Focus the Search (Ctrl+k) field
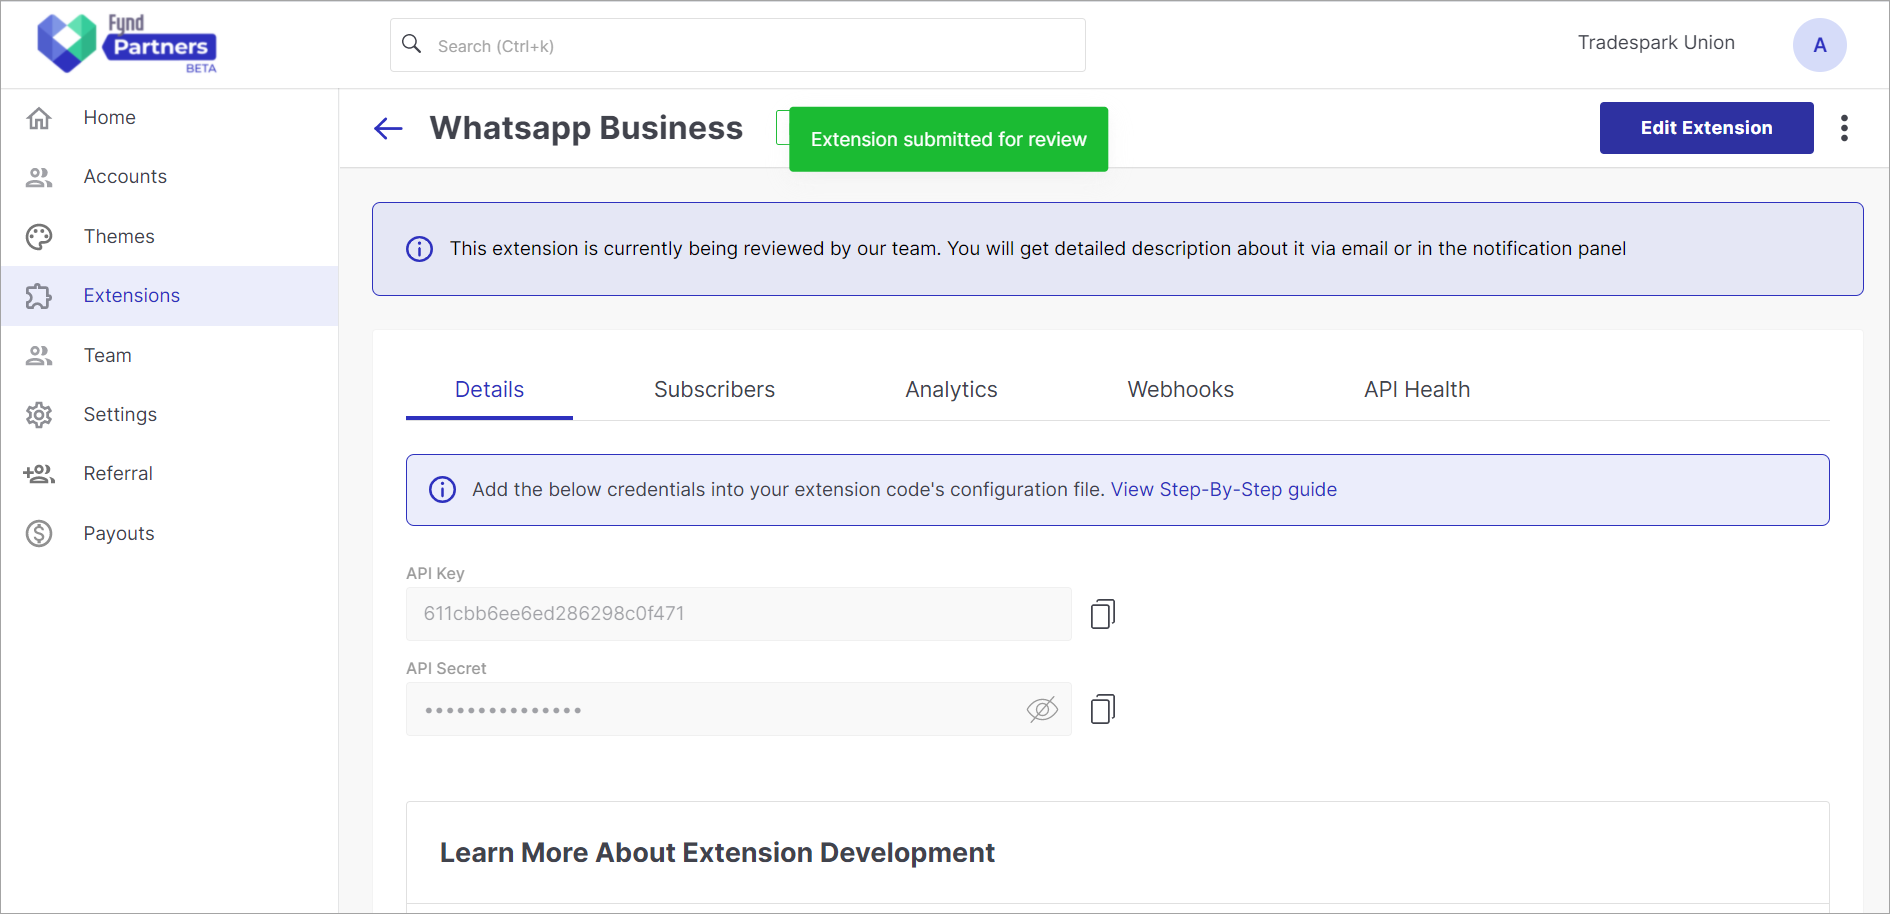Viewport: 1890px width, 914px height. tap(738, 45)
